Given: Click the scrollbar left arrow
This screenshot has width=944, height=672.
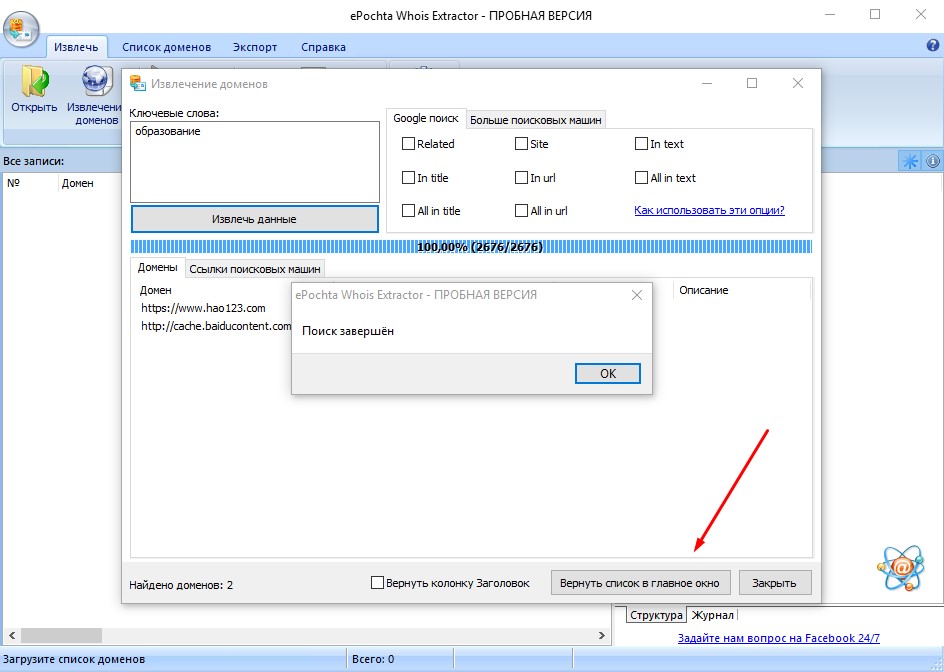Looking at the screenshot, I should pos(10,635).
